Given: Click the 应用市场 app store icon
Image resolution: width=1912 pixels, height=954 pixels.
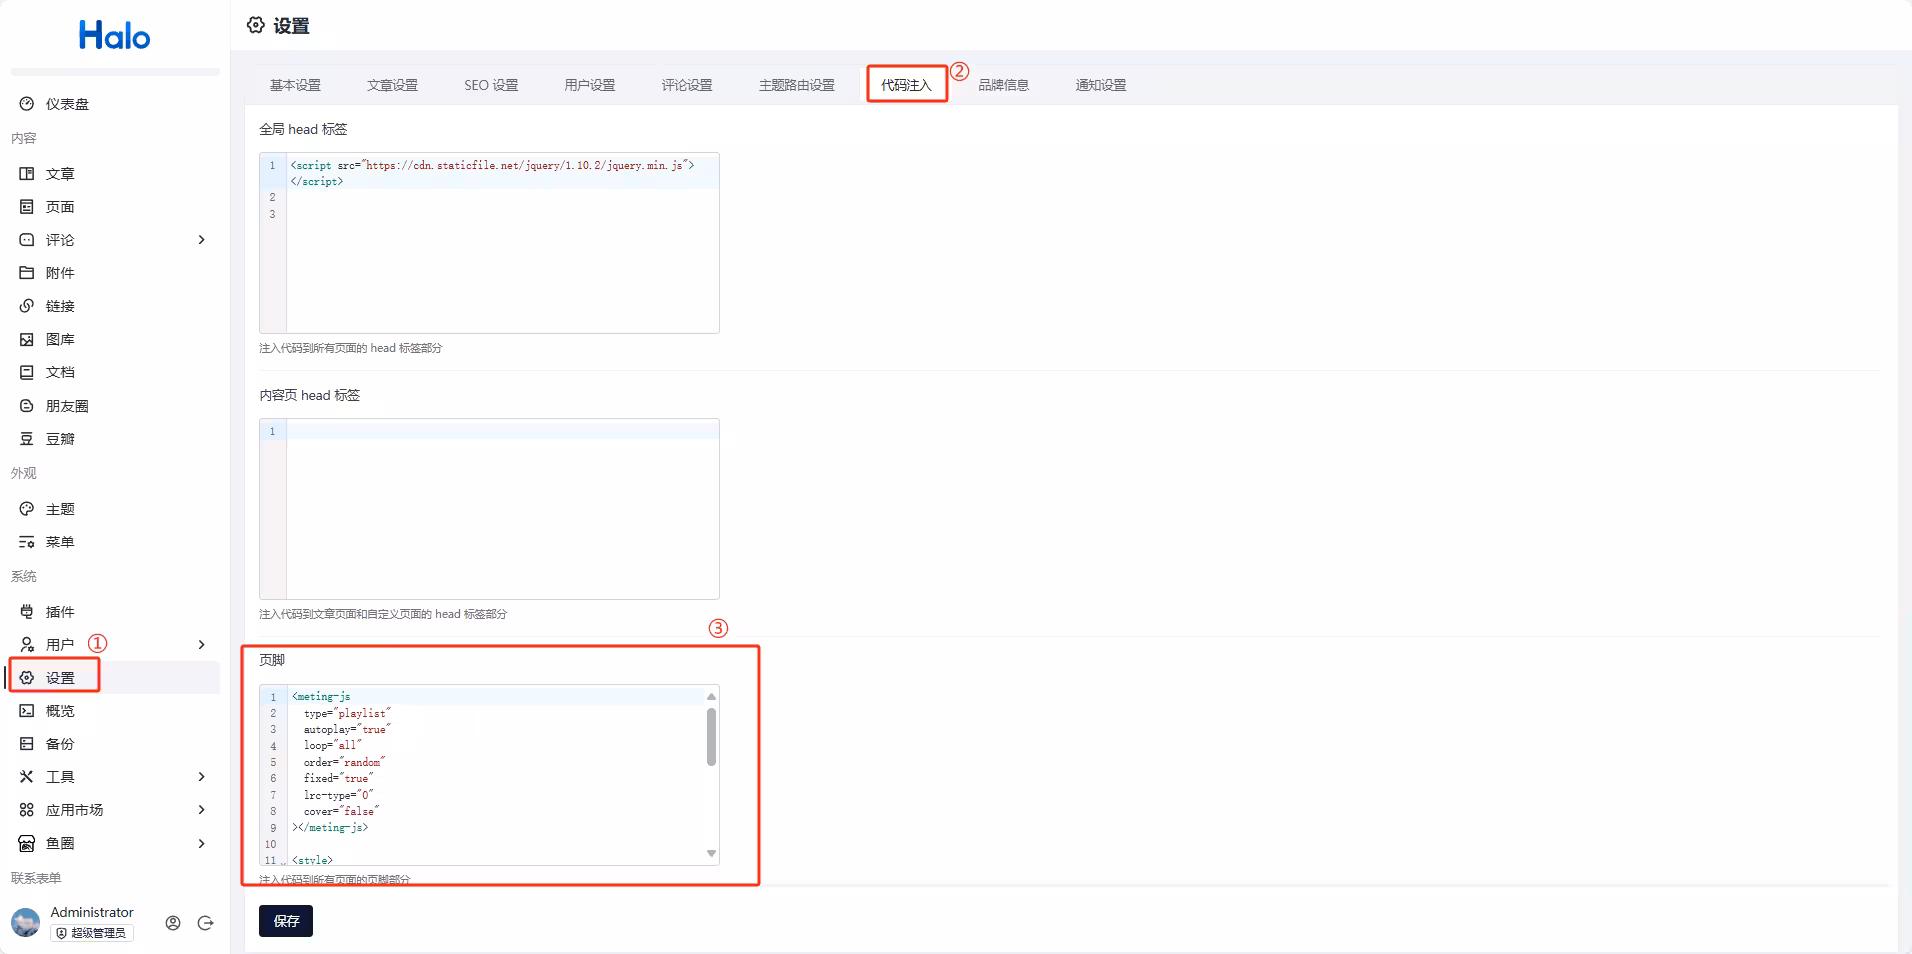Looking at the screenshot, I should pos(27,810).
